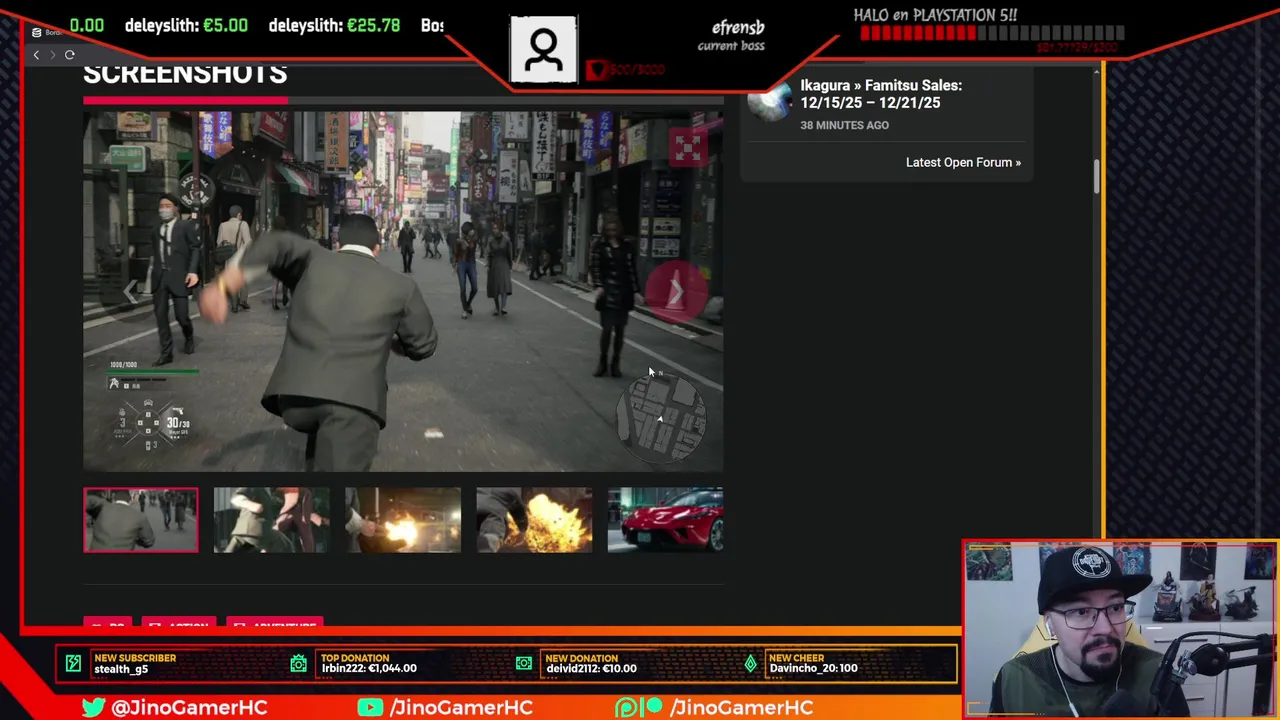Click the page's vertical scrollbar
1280x720 pixels.
coord(1097,177)
